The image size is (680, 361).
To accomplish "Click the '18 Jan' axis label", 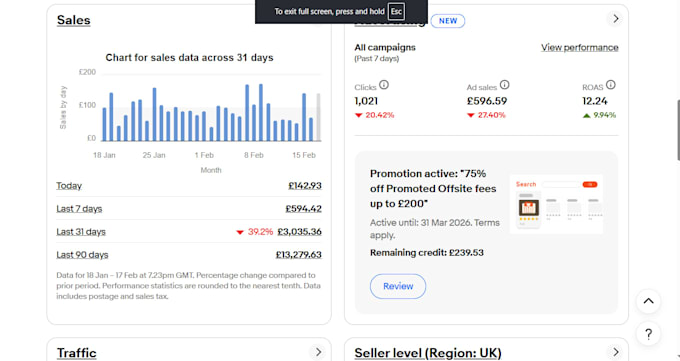I will pos(104,155).
